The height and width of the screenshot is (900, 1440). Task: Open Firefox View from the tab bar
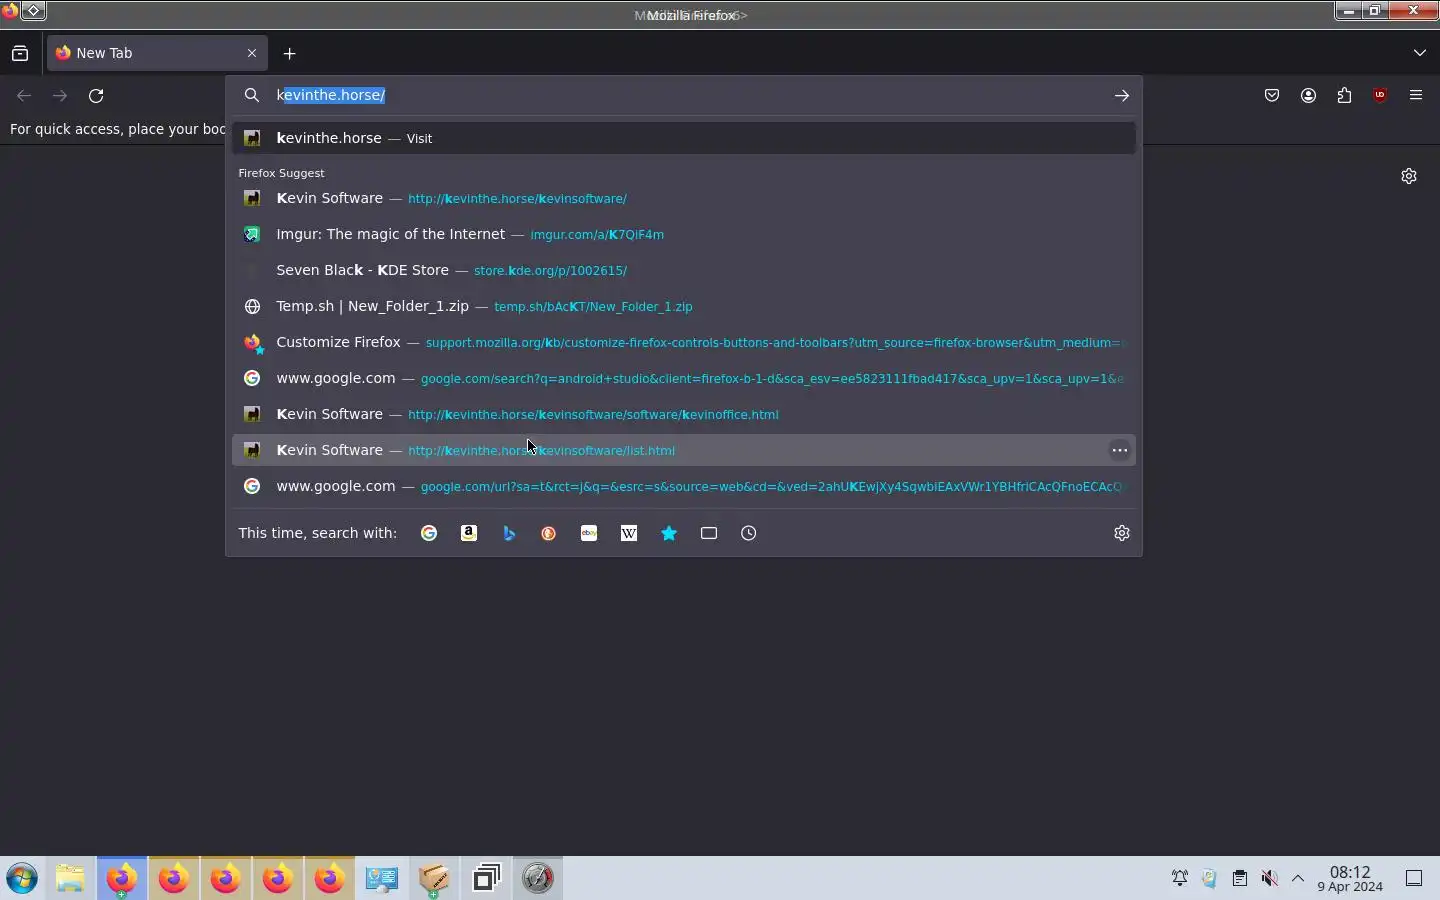pyautogui.click(x=20, y=53)
